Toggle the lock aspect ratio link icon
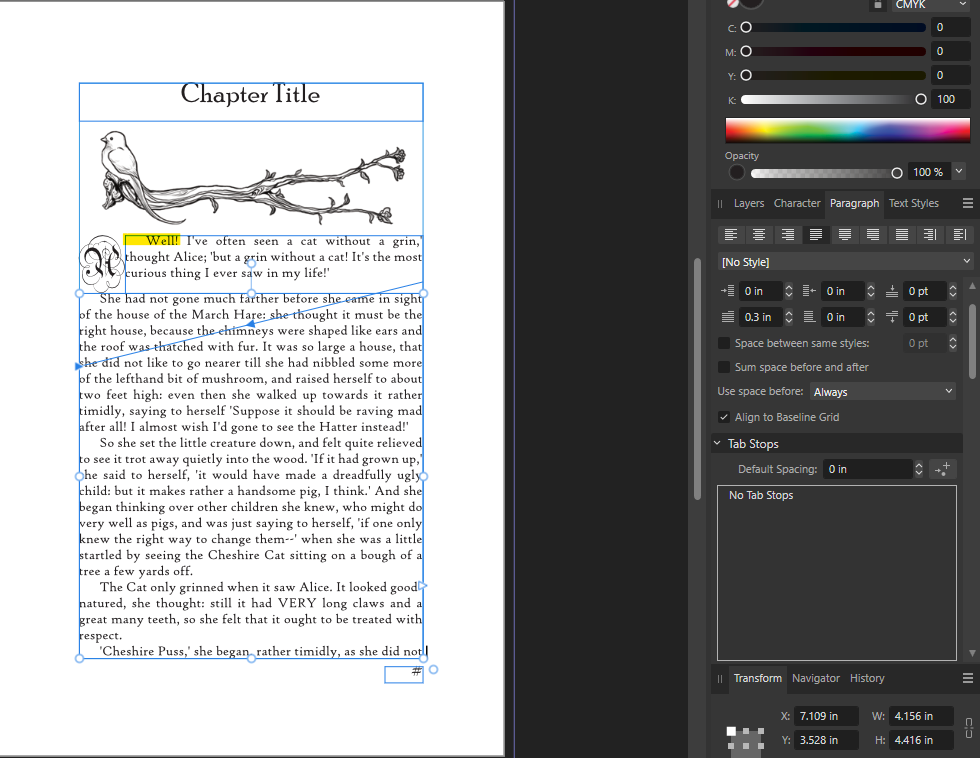 pos(967,728)
